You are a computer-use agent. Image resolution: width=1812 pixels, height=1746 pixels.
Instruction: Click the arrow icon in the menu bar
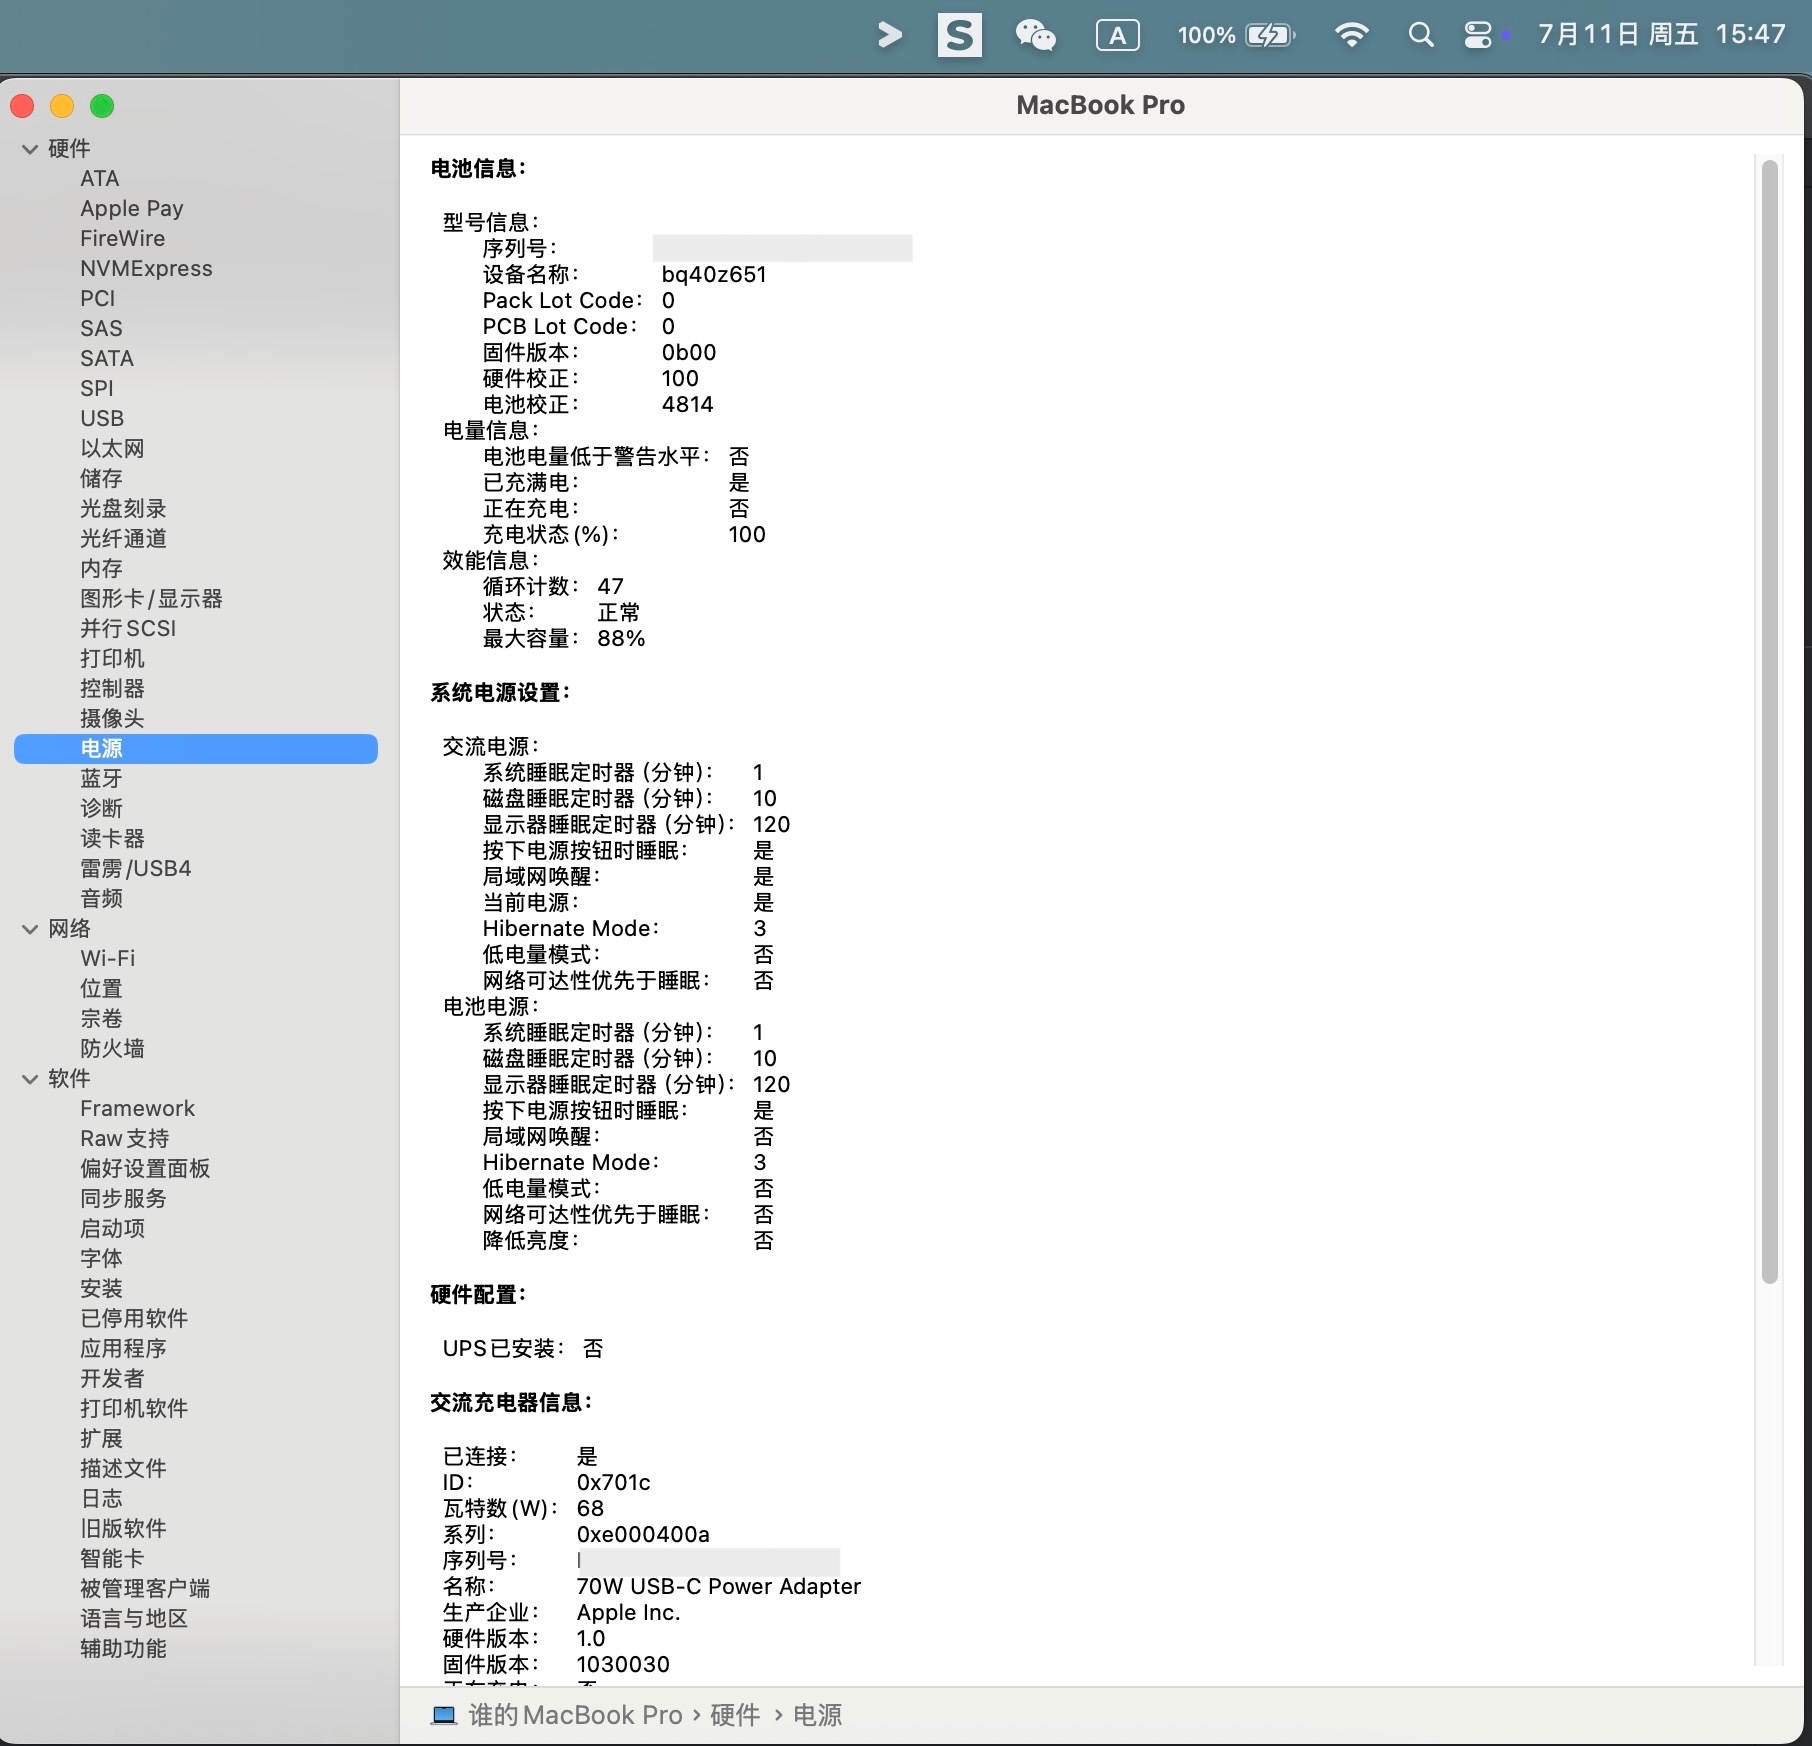point(889,36)
